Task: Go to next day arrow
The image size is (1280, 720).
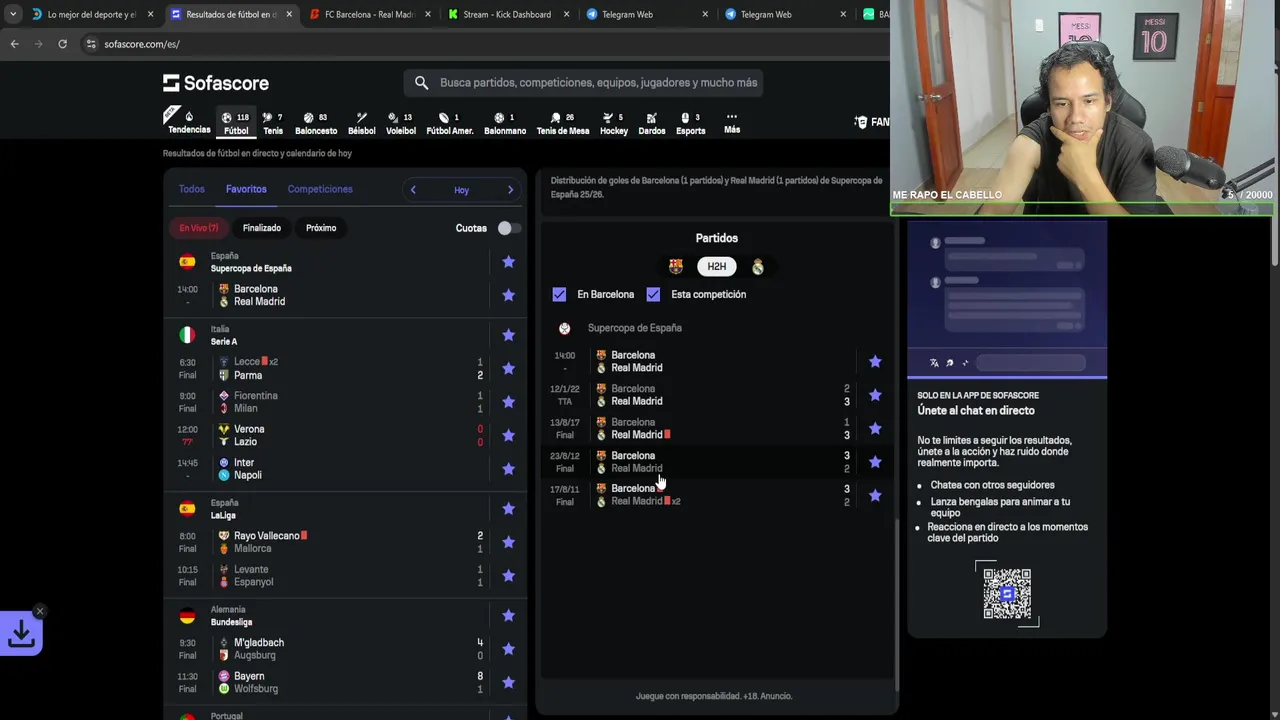Action: 510,190
